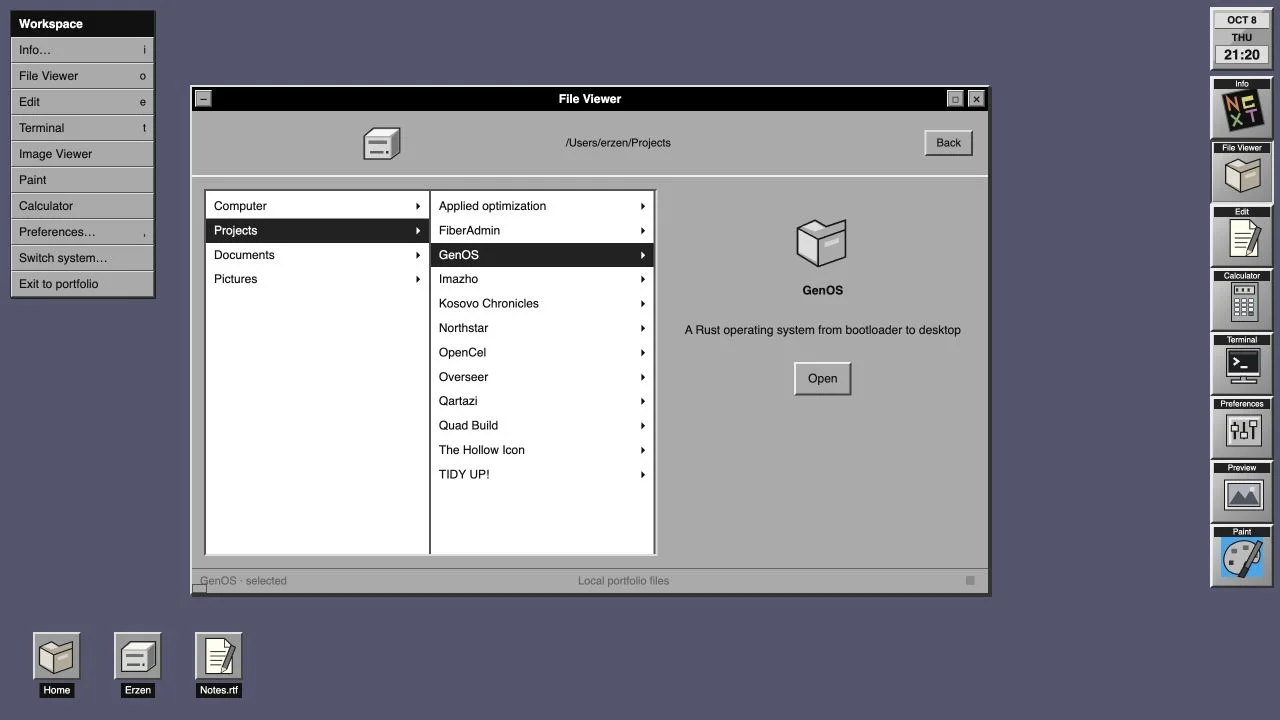
Task: Open the Edit app in the dock
Action: 1242,236
